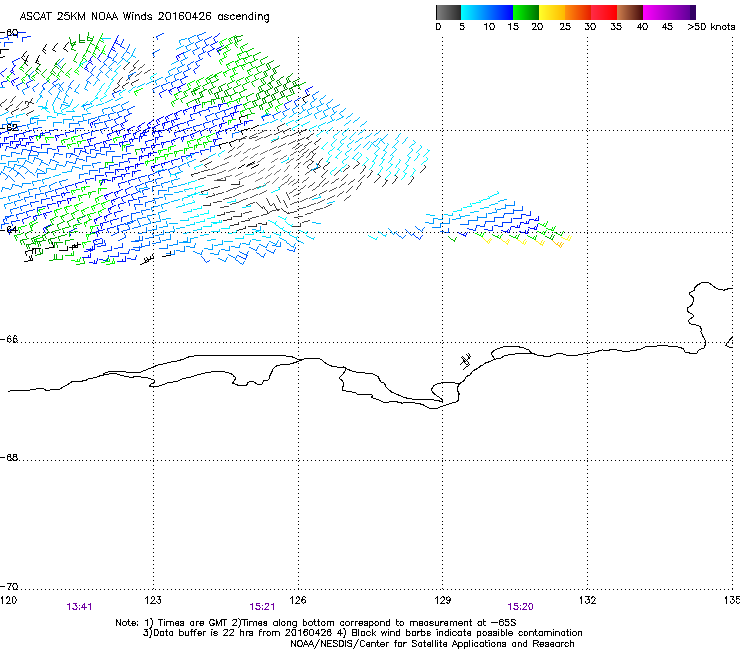Click the >50 knots legend label
This screenshot has height=650, width=740.
pyautogui.click(x=711, y=27)
